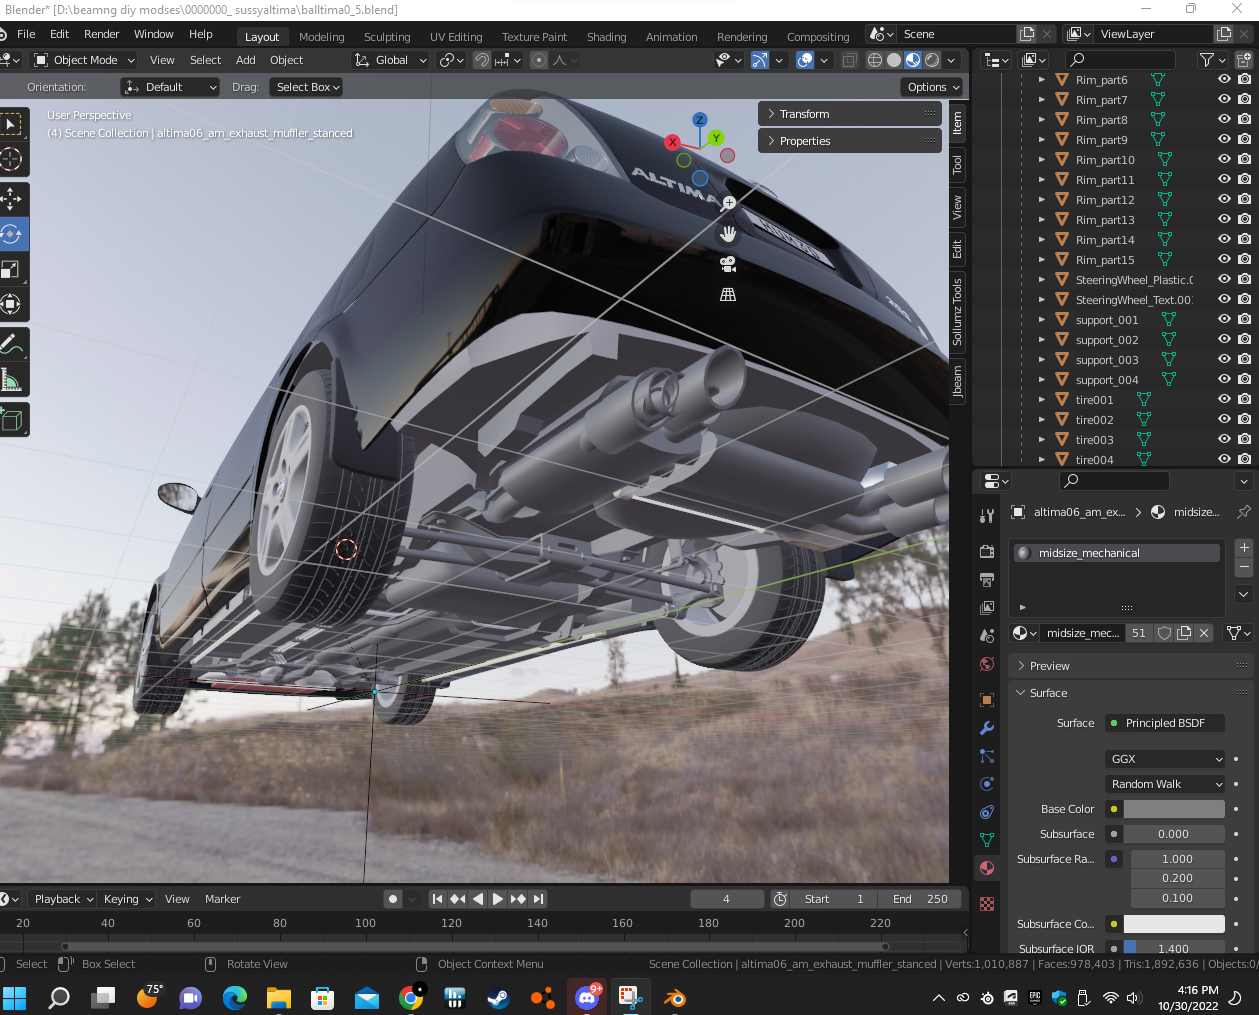Image resolution: width=1259 pixels, height=1015 pixels.
Task: Open the Keying popover
Action: (x=128, y=899)
